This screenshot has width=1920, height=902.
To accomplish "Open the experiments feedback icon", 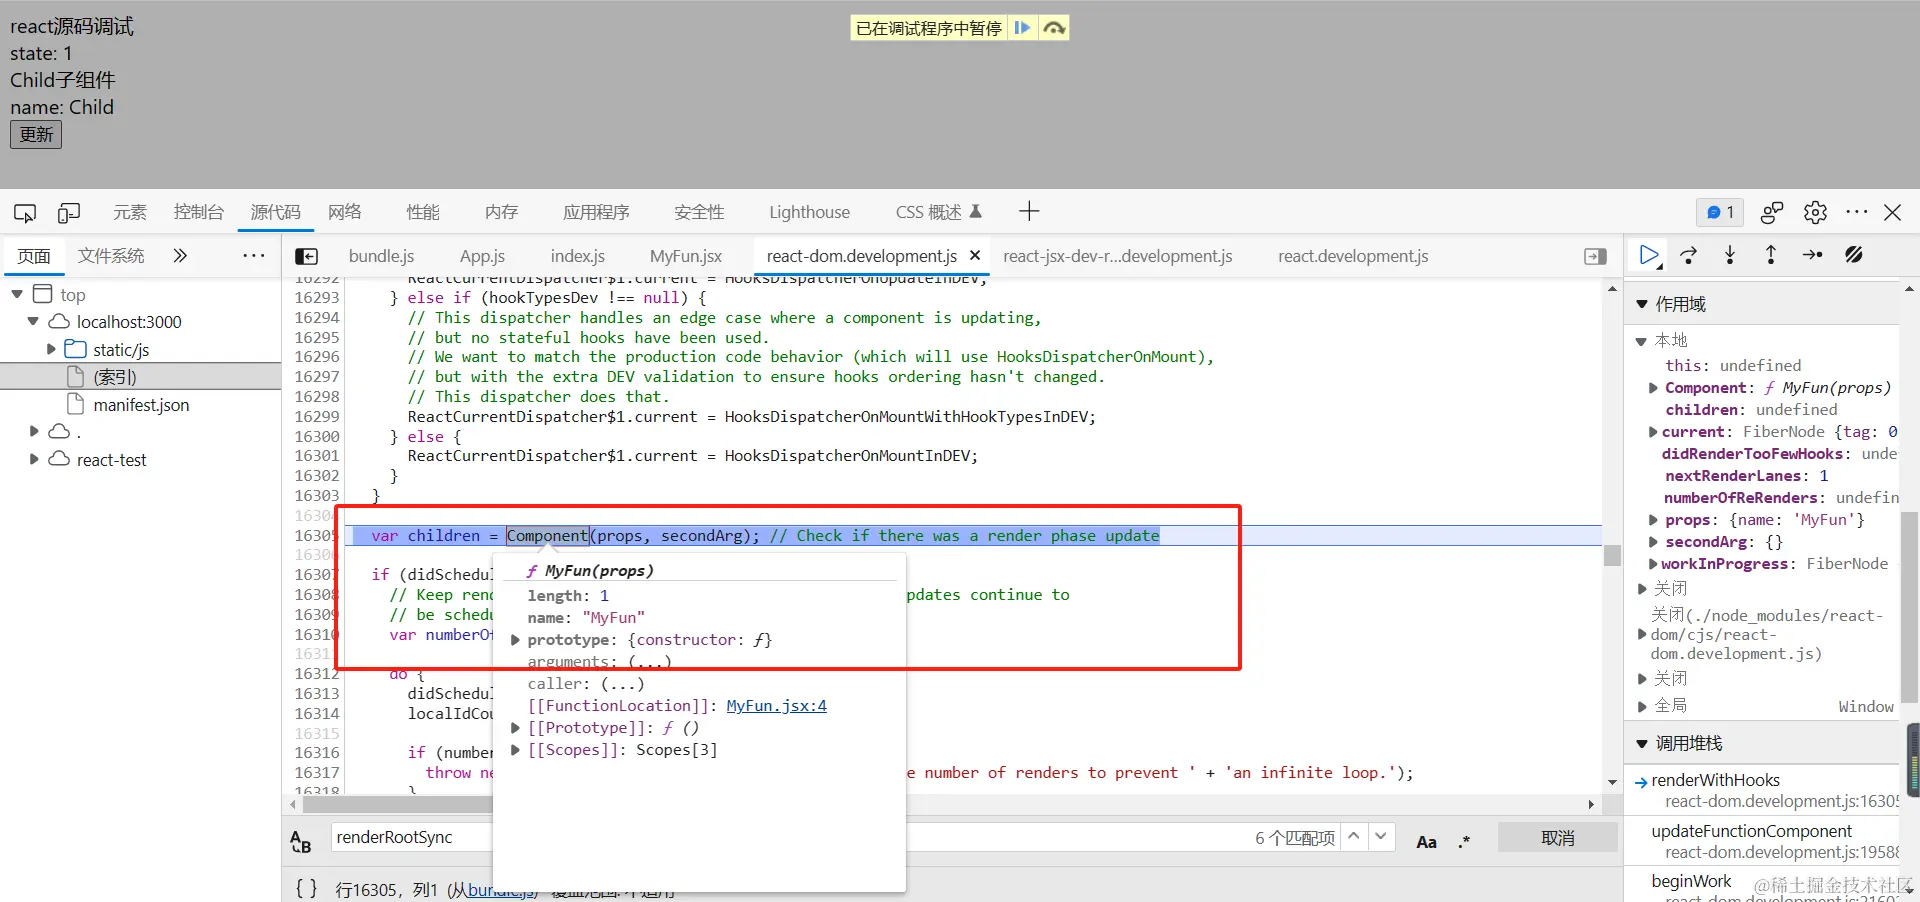I will (1772, 212).
